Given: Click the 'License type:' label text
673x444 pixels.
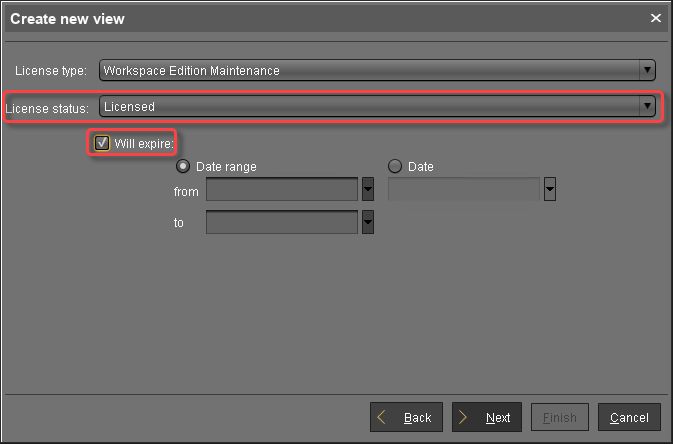Looking at the screenshot, I should tap(51, 71).
